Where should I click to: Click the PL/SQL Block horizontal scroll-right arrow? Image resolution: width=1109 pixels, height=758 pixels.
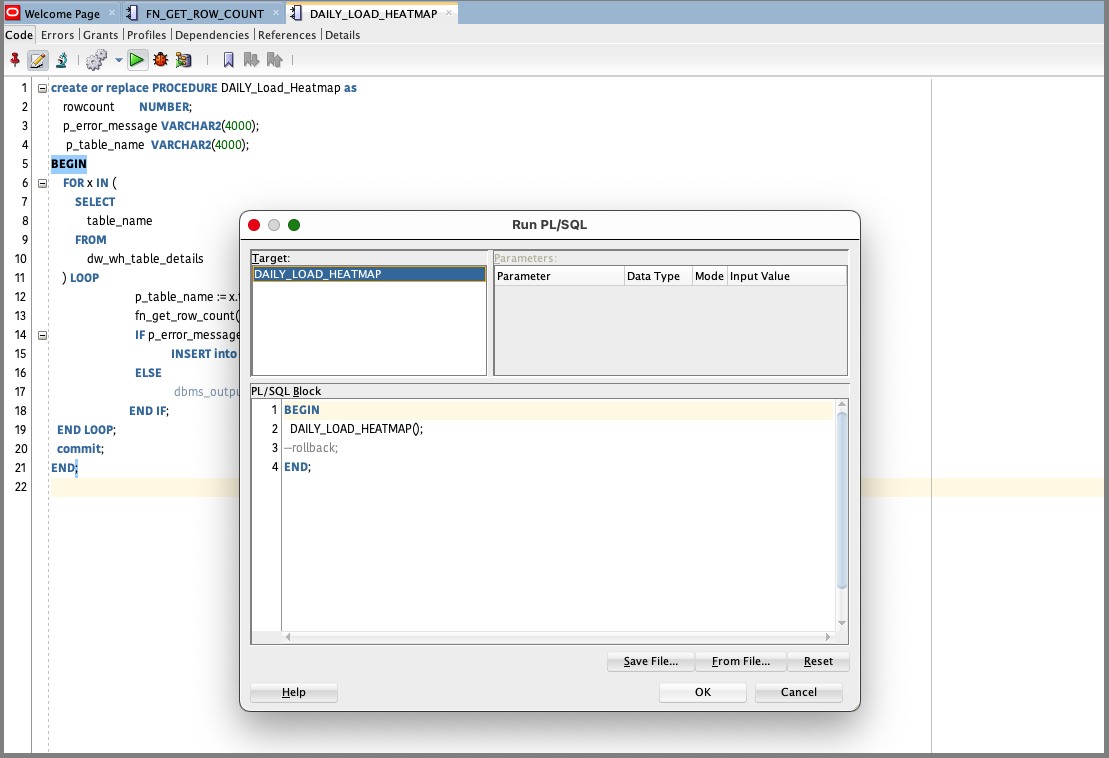[x=828, y=637]
